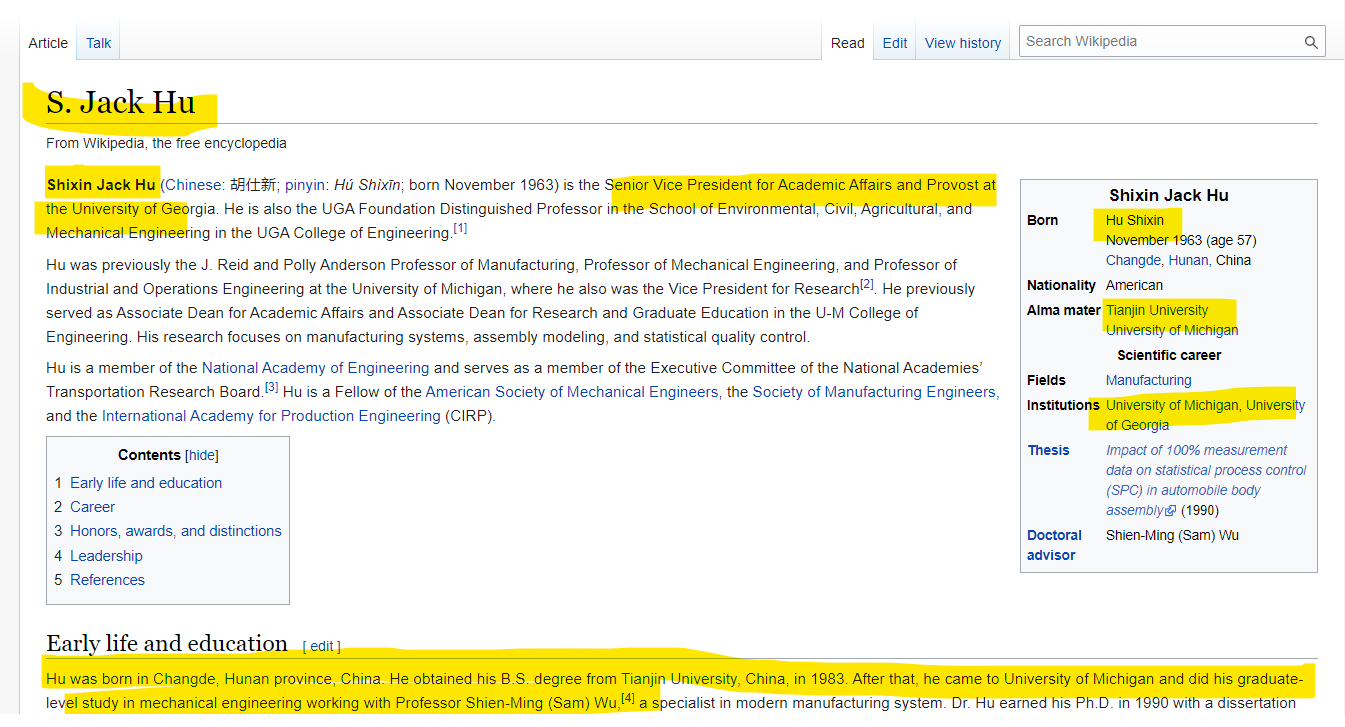The height and width of the screenshot is (727, 1345).
Task: Jump to Leadership section in Contents
Action: 106,556
